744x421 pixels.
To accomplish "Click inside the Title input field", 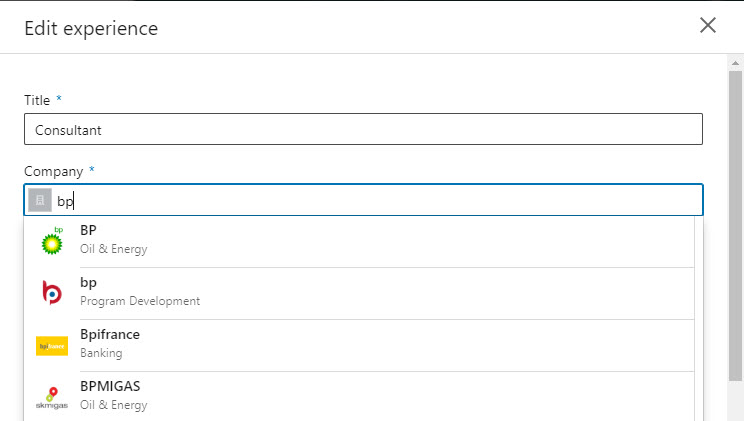I will [363, 129].
